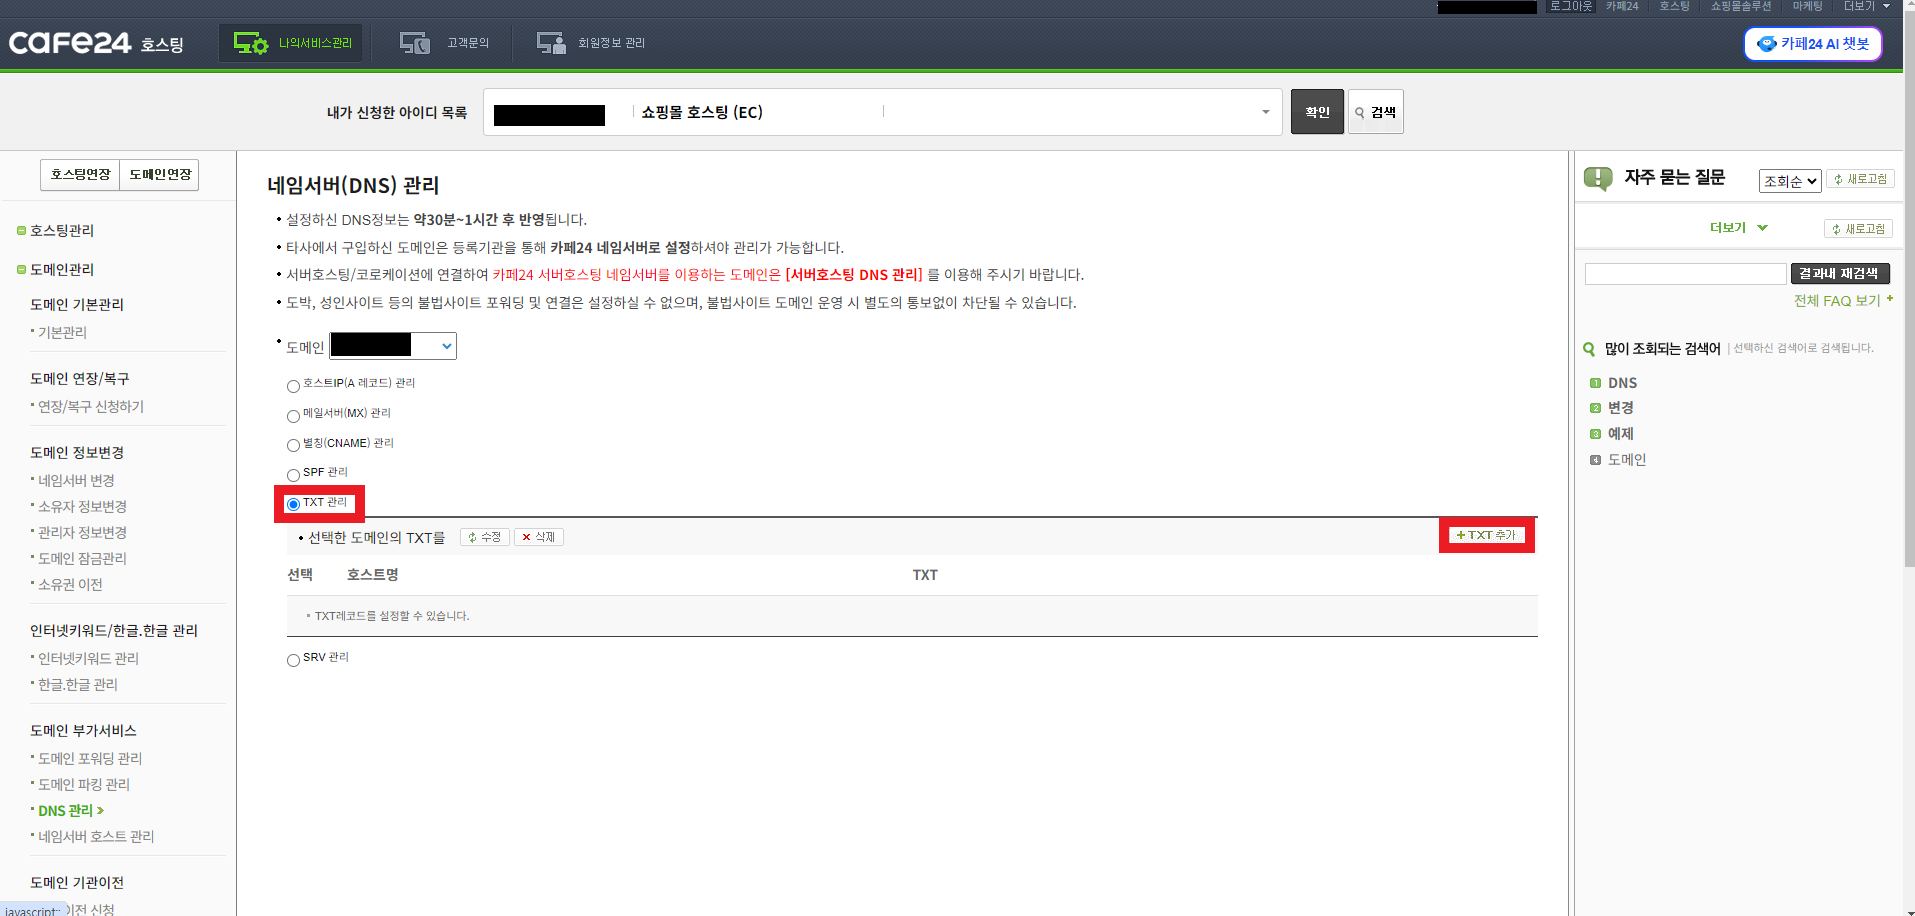The height and width of the screenshot is (916, 1915).
Task: Launch the 카페24 AI 챗봇
Action: (x=1813, y=44)
